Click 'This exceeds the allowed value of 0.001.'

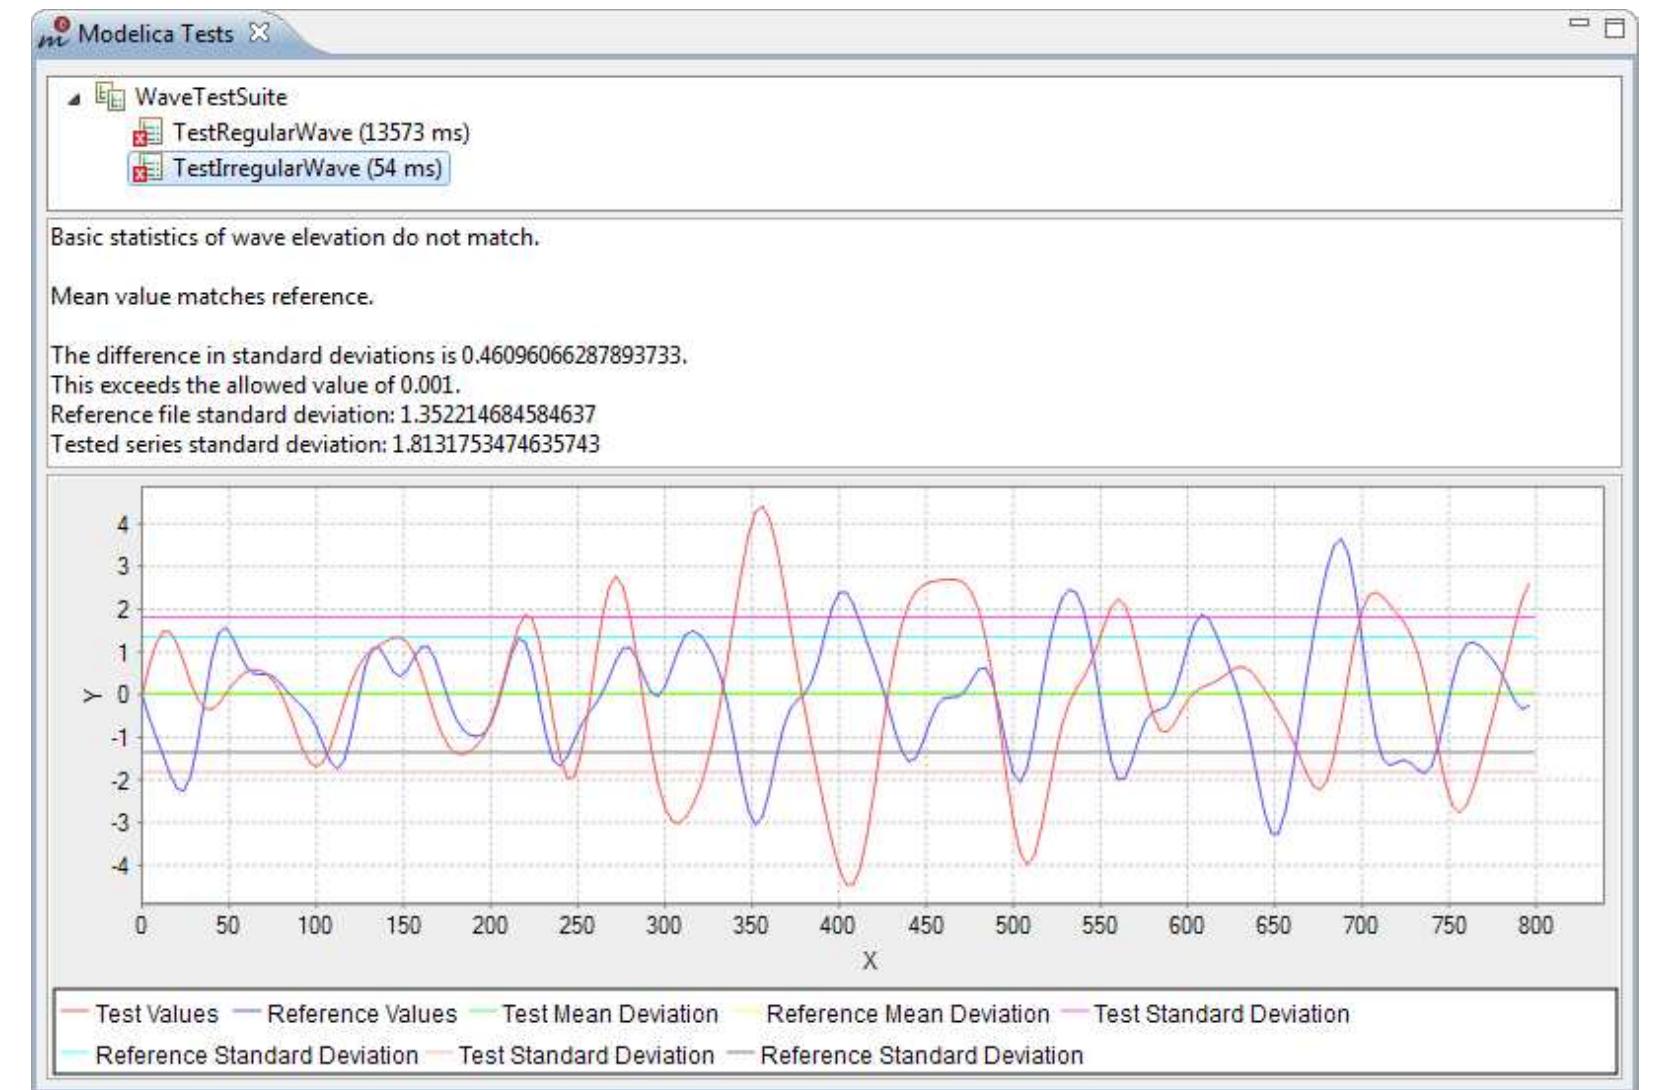[256, 385]
